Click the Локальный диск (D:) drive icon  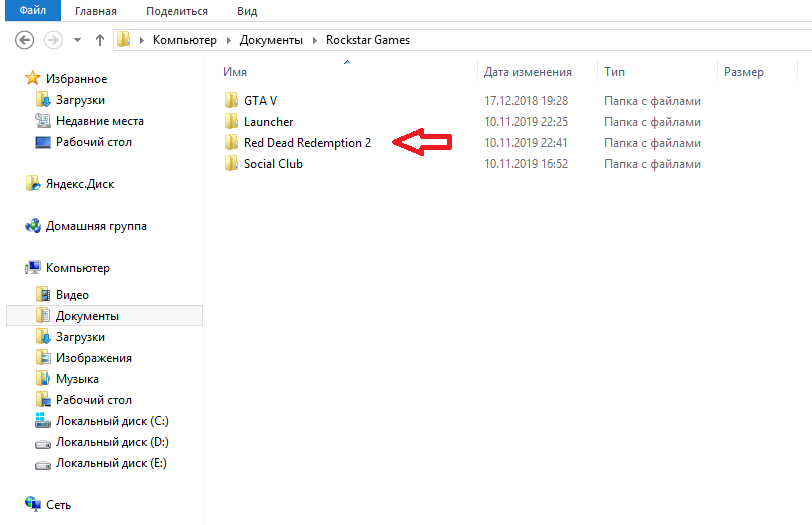(x=42, y=443)
